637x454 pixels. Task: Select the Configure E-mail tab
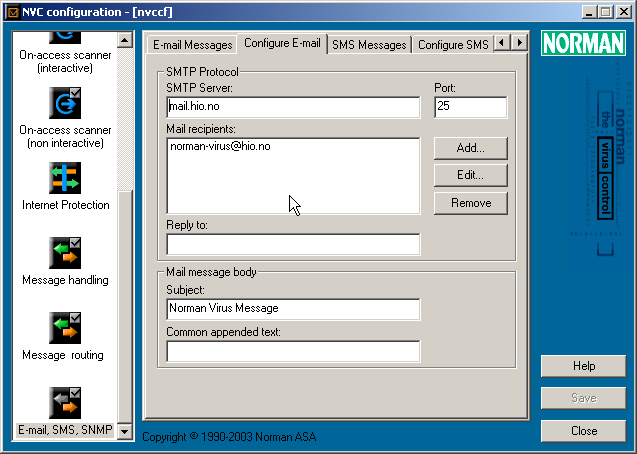pos(282,43)
